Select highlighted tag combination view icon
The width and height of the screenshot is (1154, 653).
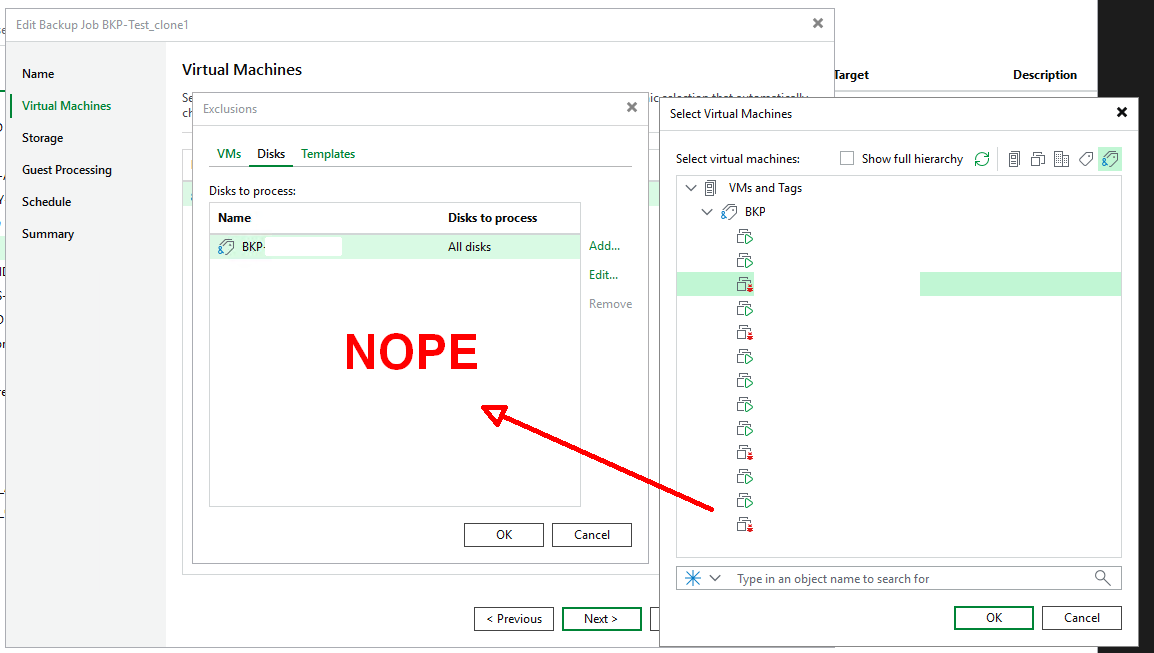coord(1110,159)
